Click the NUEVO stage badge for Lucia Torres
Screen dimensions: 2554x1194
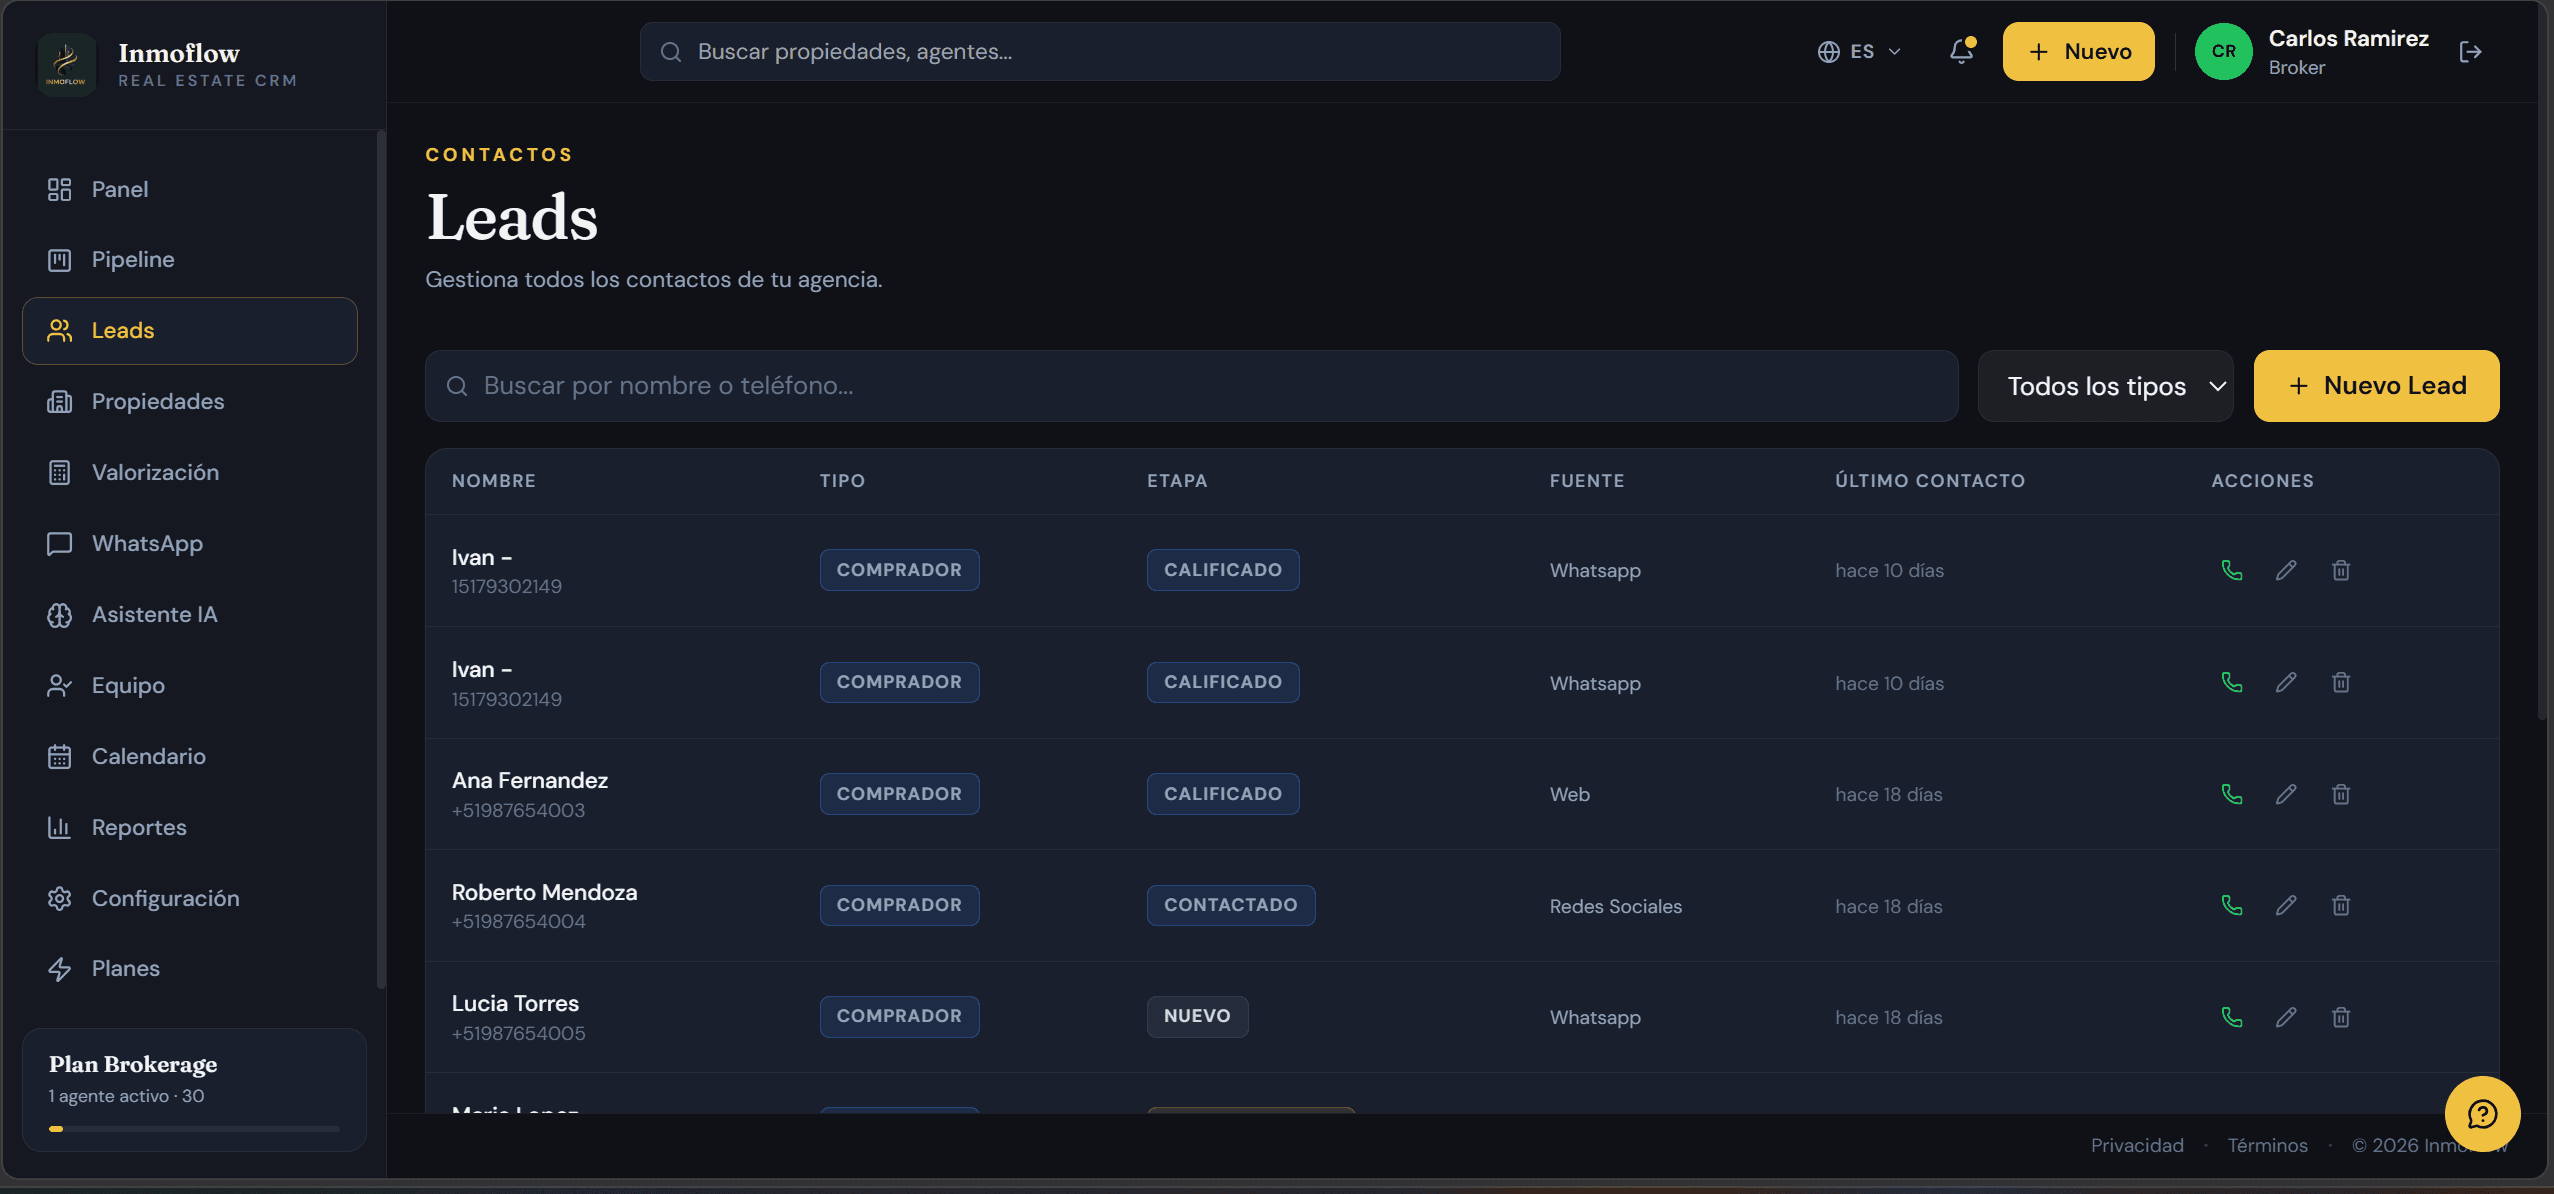[x=1197, y=1016]
